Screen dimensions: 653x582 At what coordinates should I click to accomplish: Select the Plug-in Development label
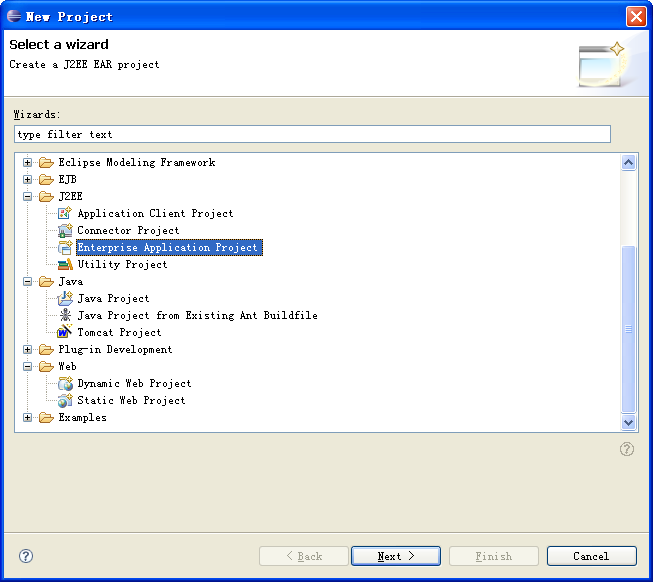115,349
